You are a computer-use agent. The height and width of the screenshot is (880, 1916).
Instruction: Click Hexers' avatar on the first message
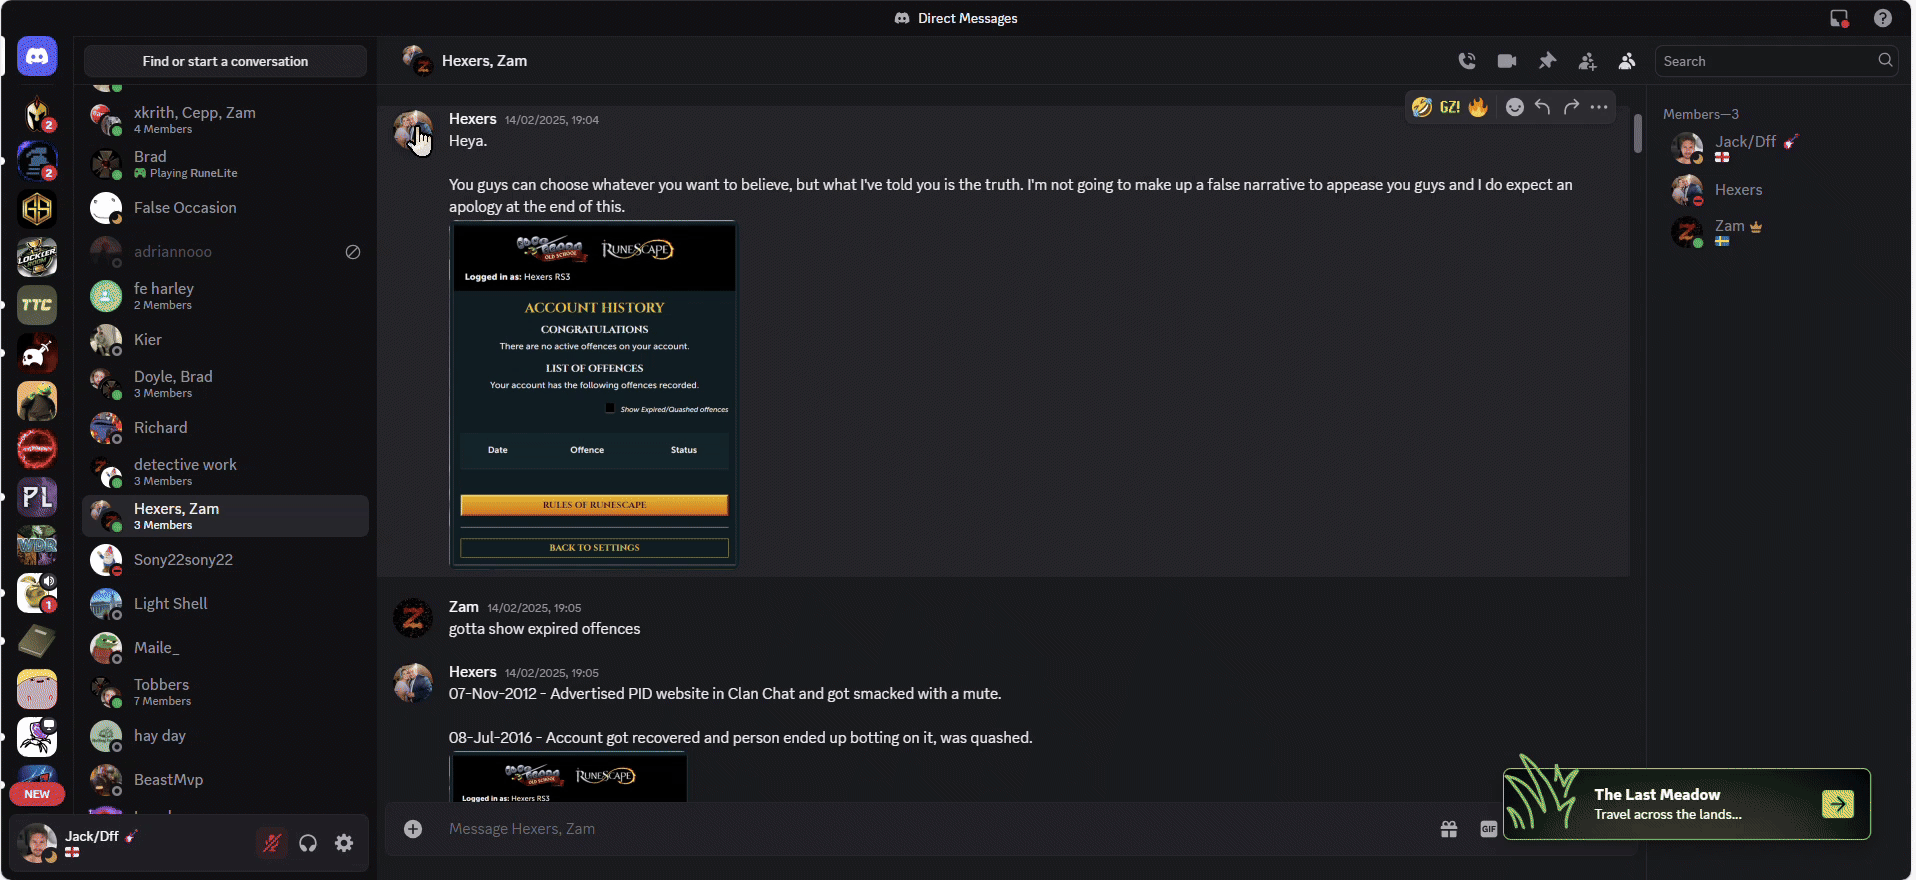point(413,130)
